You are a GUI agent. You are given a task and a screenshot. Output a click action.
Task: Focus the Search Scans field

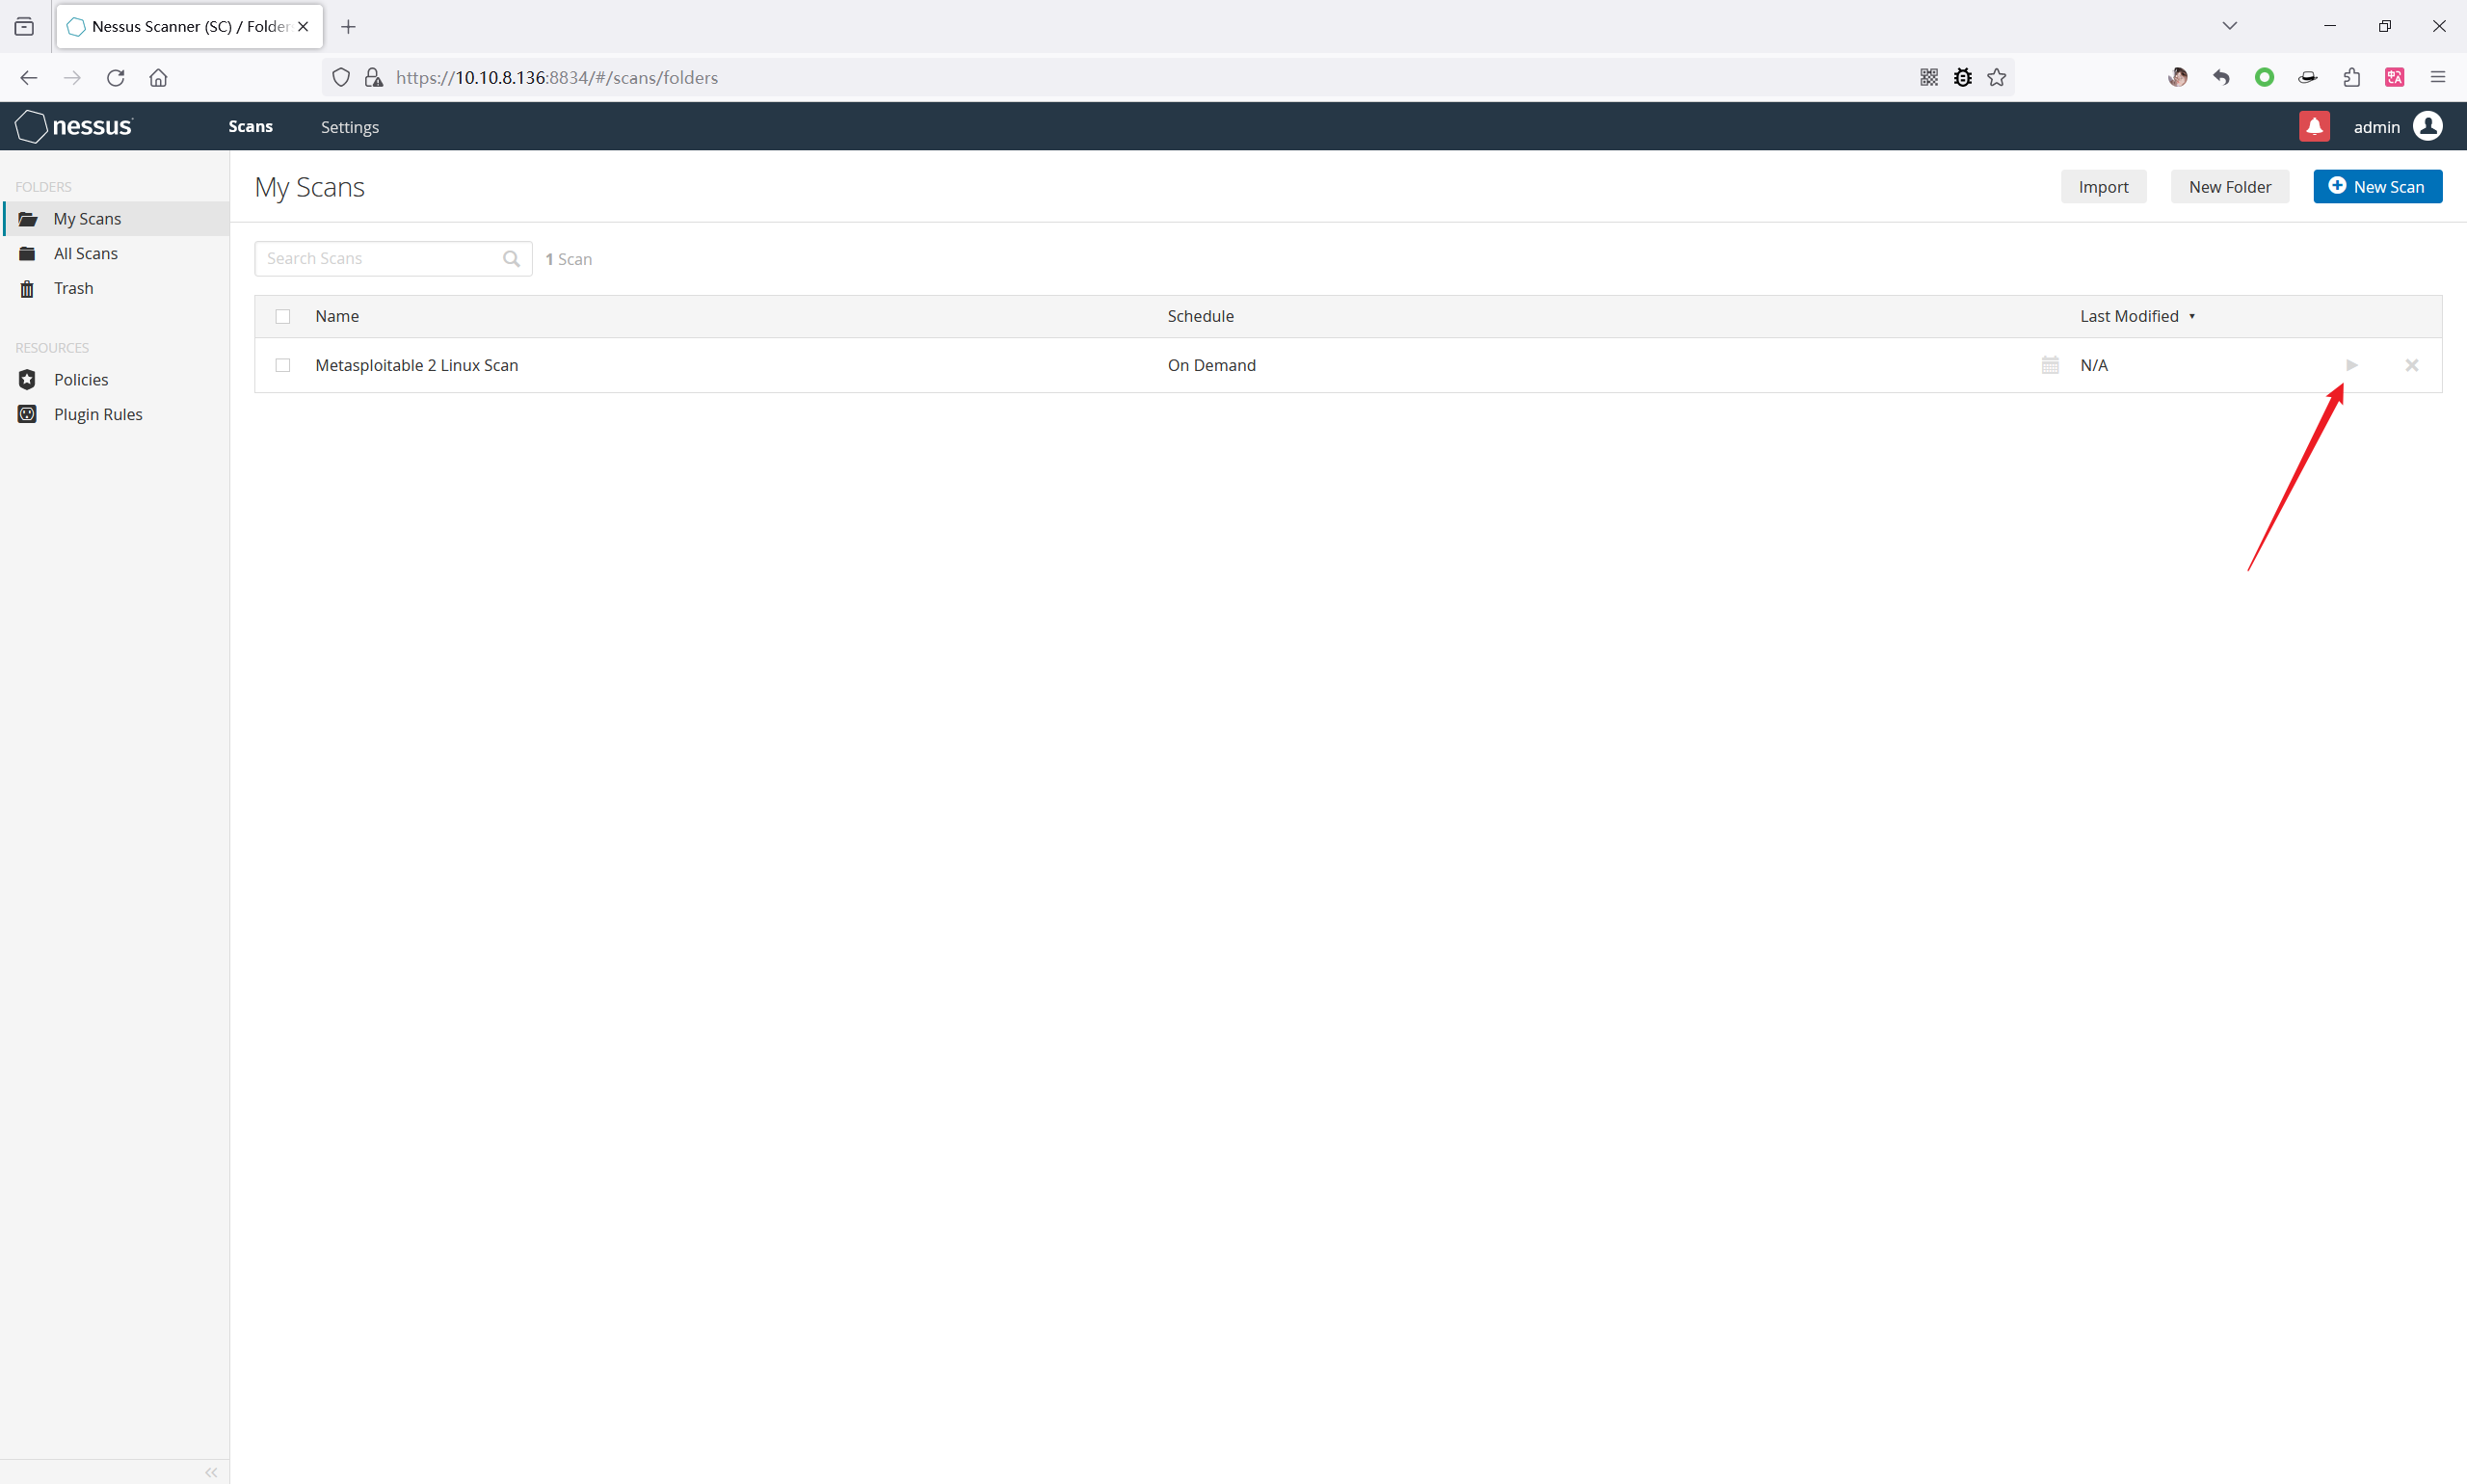(393, 259)
